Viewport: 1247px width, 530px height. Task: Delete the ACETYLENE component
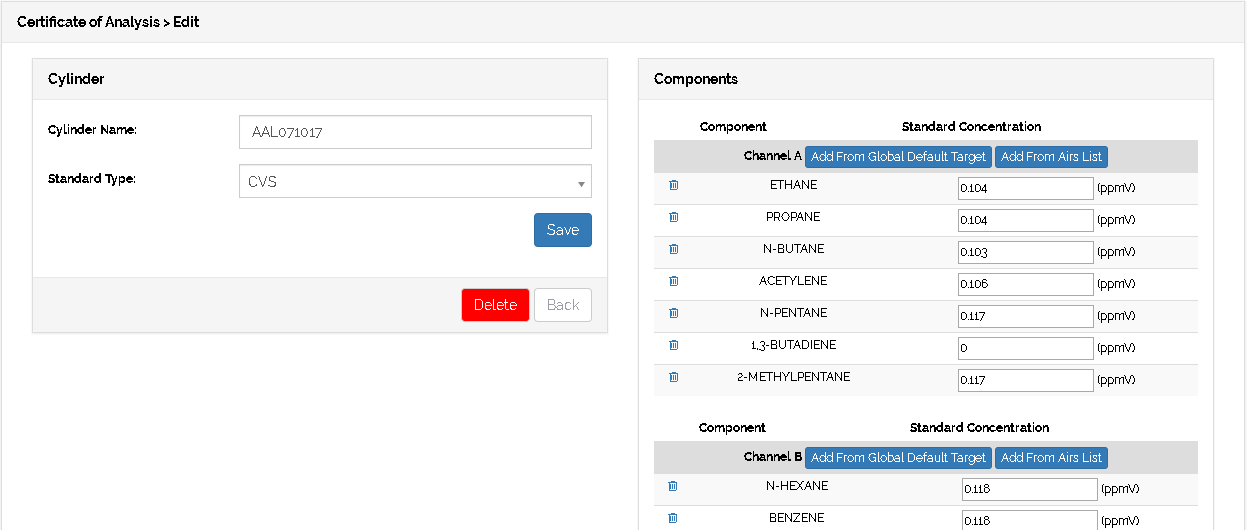click(673, 281)
